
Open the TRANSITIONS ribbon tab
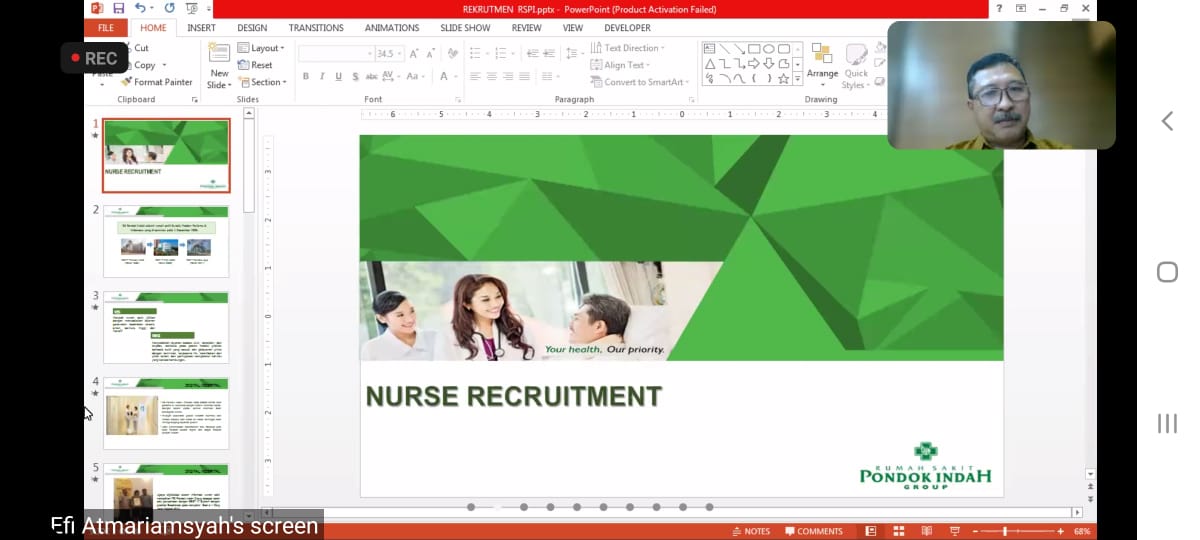[316, 28]
